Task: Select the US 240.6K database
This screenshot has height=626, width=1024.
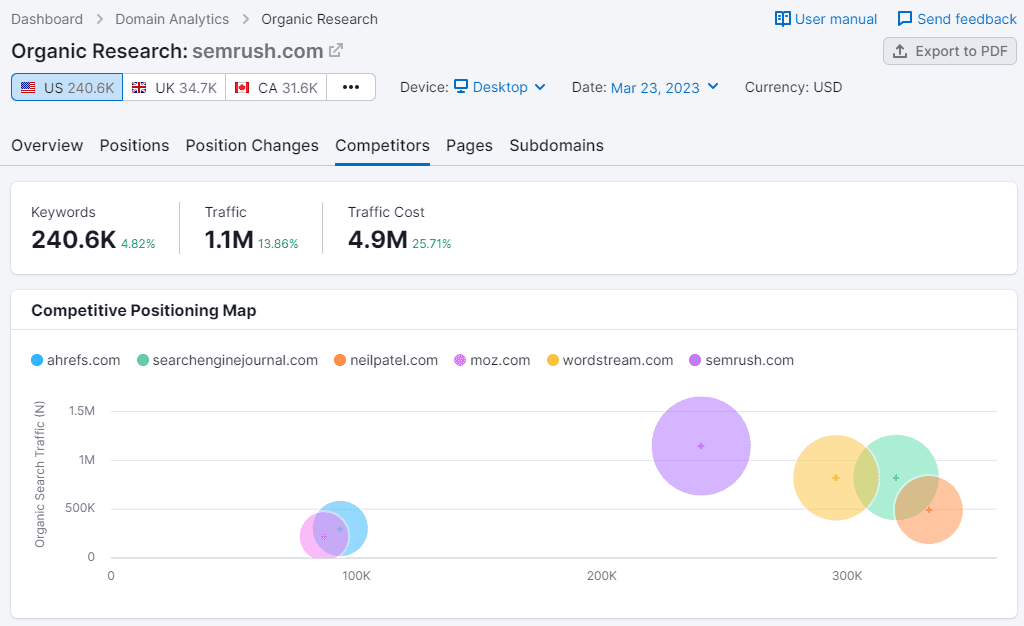Action: (x=67, y=87)
